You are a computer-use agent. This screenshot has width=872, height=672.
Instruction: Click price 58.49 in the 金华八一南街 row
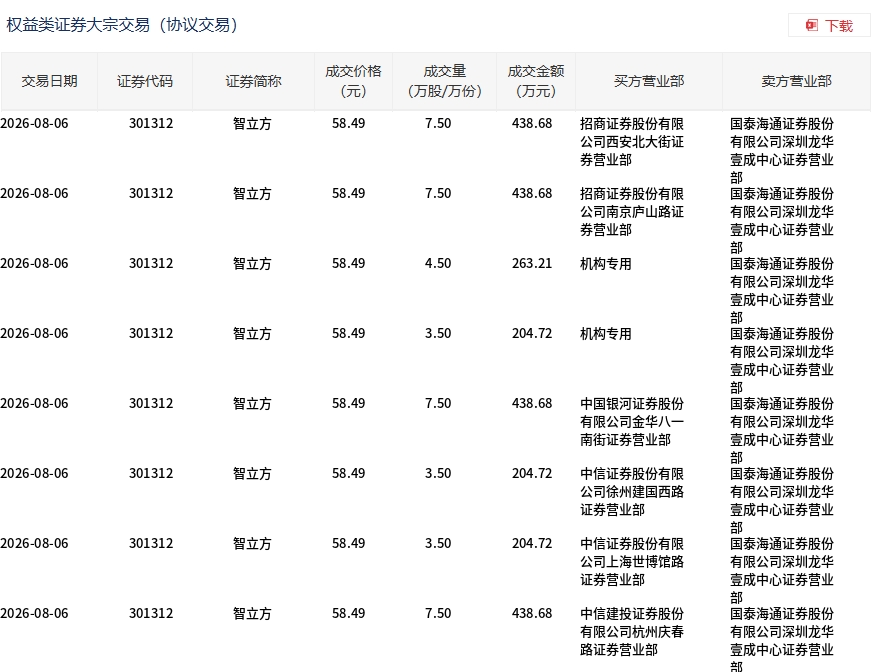coord(349,403)
